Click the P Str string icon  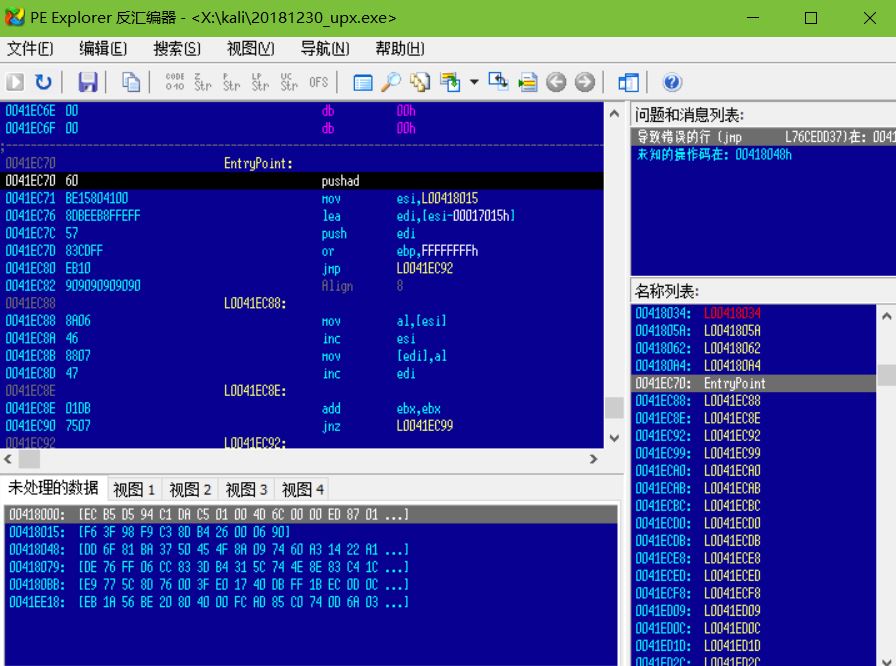click(231, 82)
